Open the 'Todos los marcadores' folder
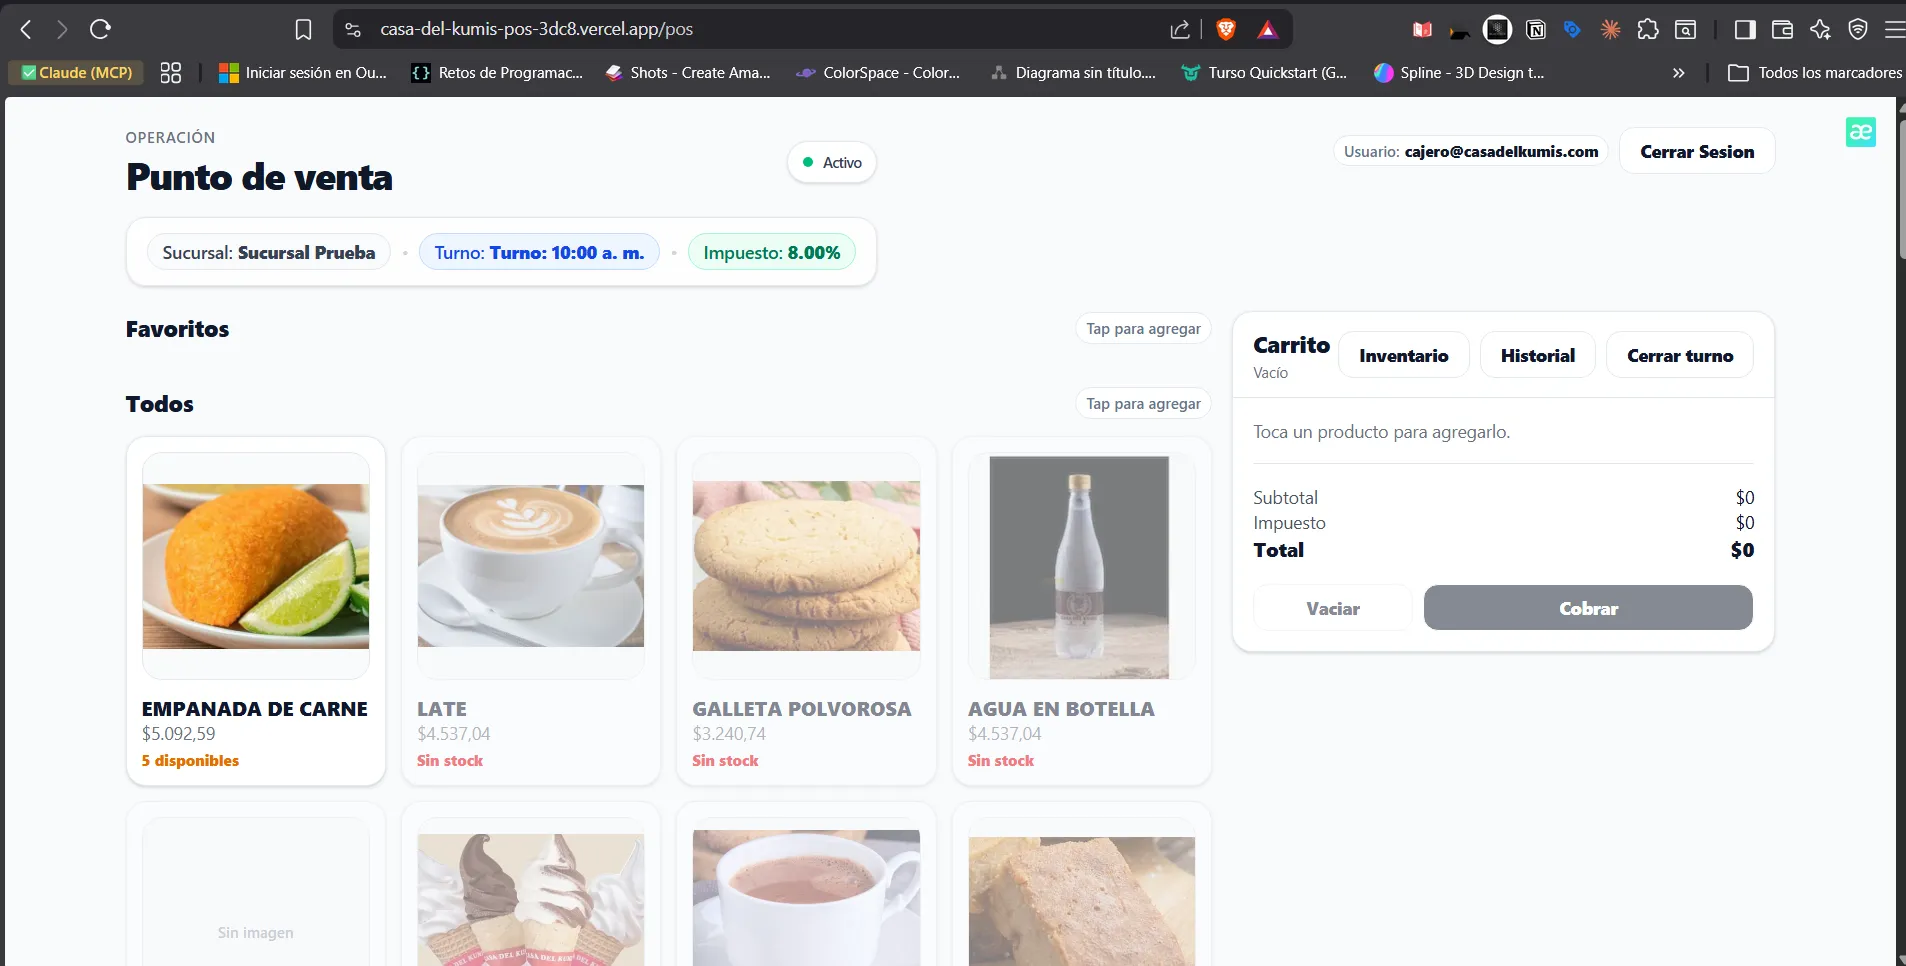 tap(1815, 73)
